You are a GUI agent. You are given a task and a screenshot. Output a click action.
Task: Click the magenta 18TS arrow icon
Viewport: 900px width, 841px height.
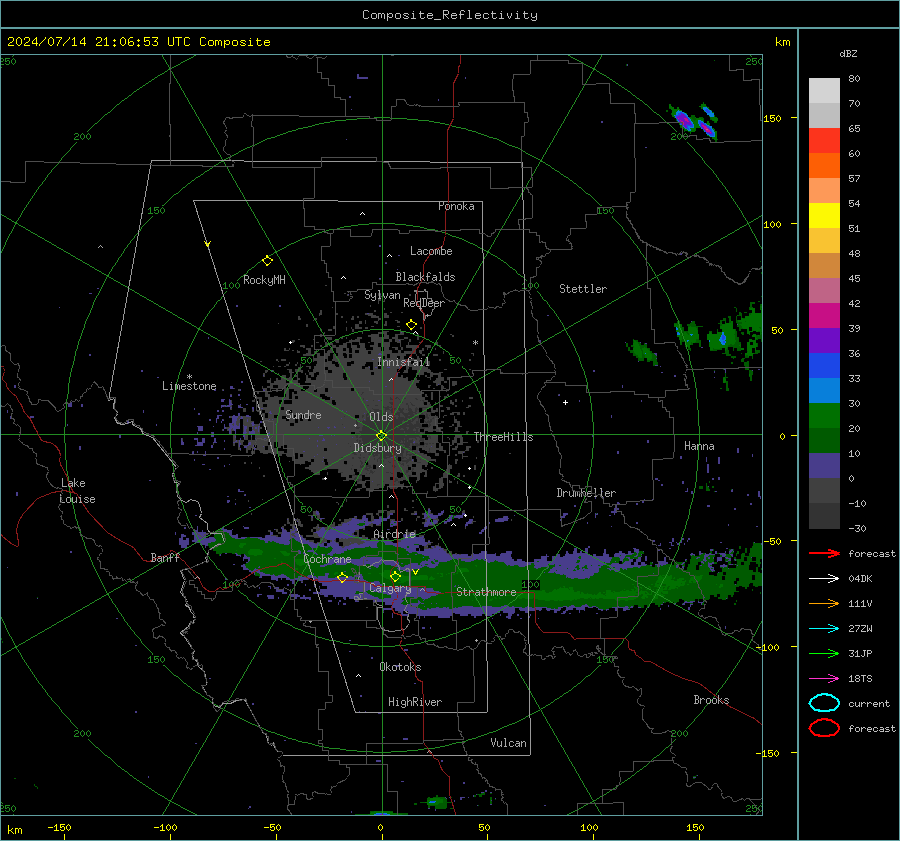pyautogui.click(x=824, y=679)
